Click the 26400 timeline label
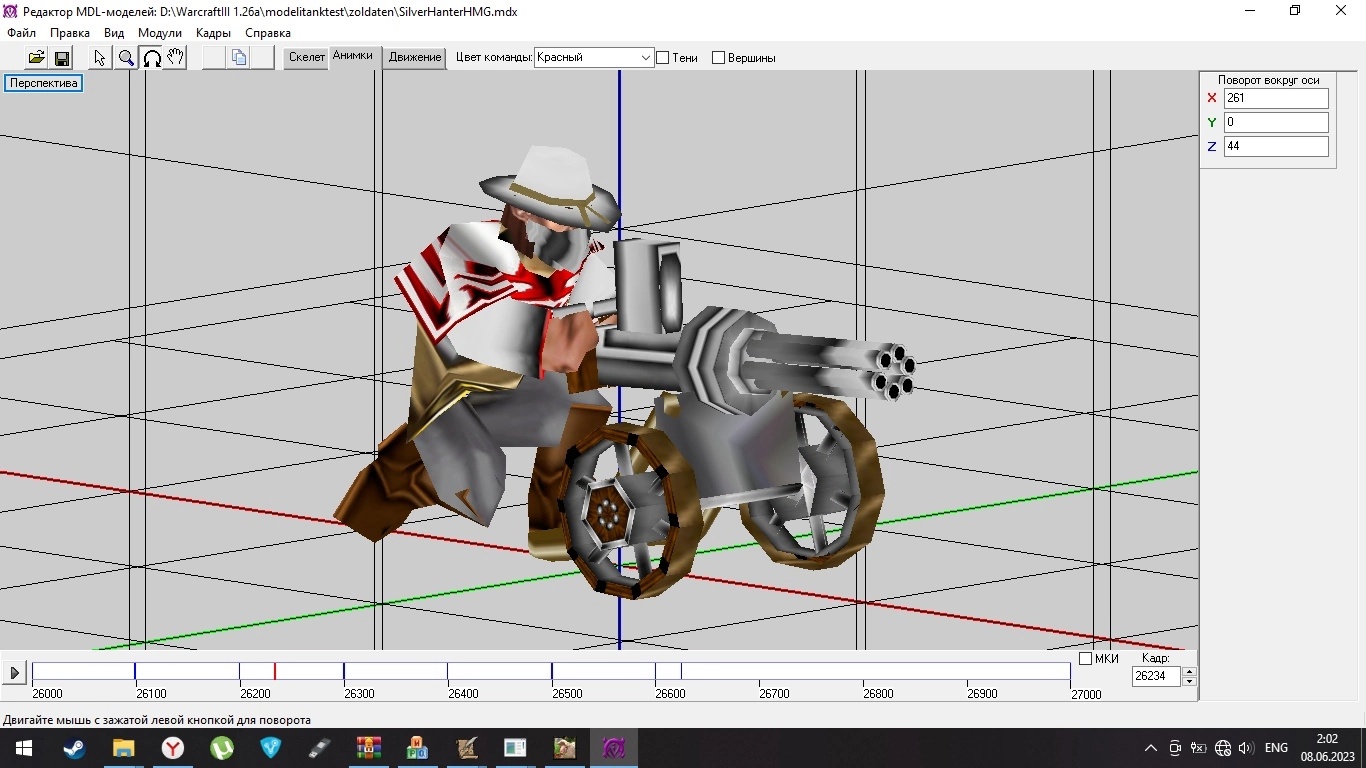1366x768 pixels. pyautogui.click(x=463, y=694)
